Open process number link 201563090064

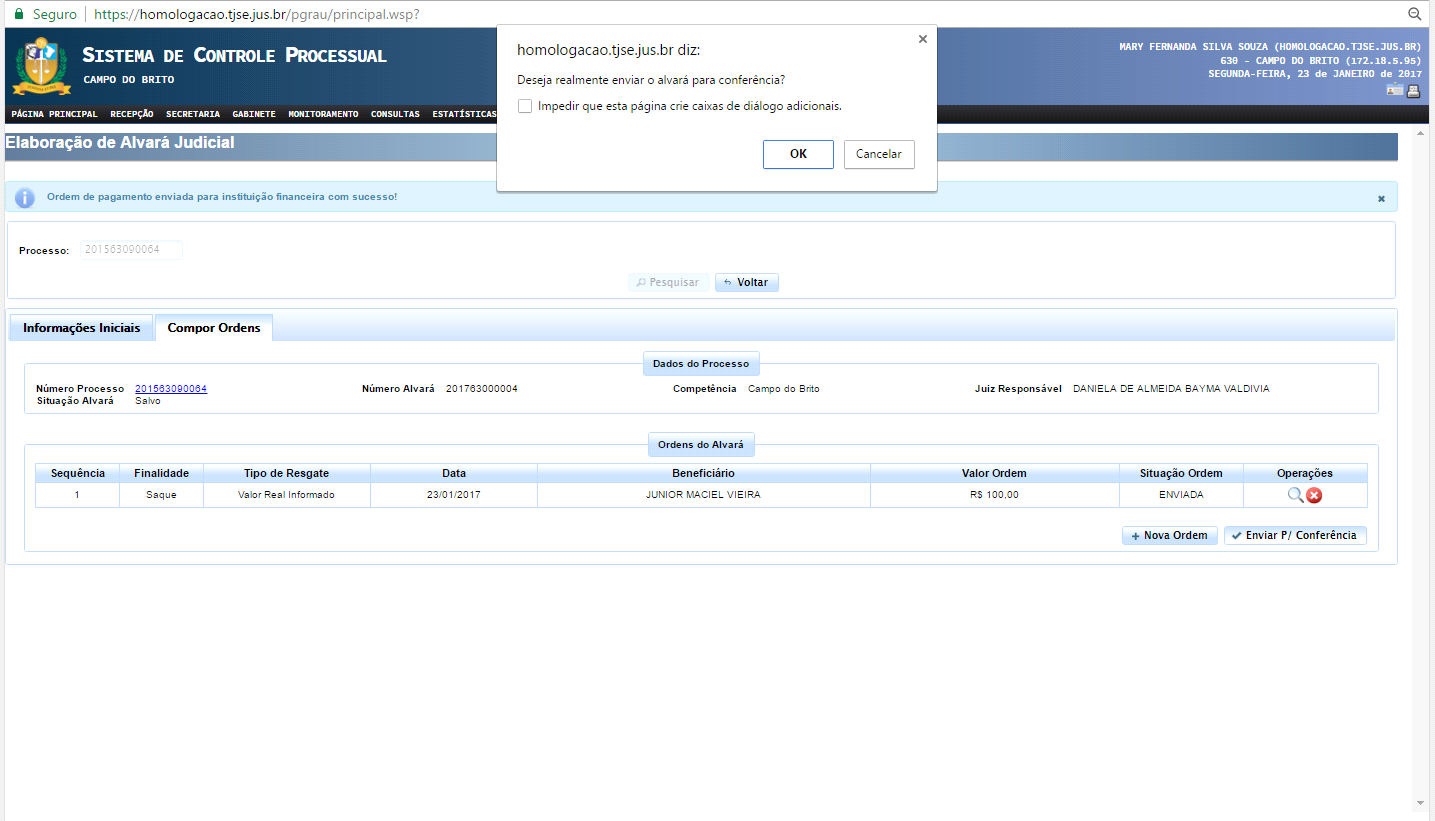(171, 388)
